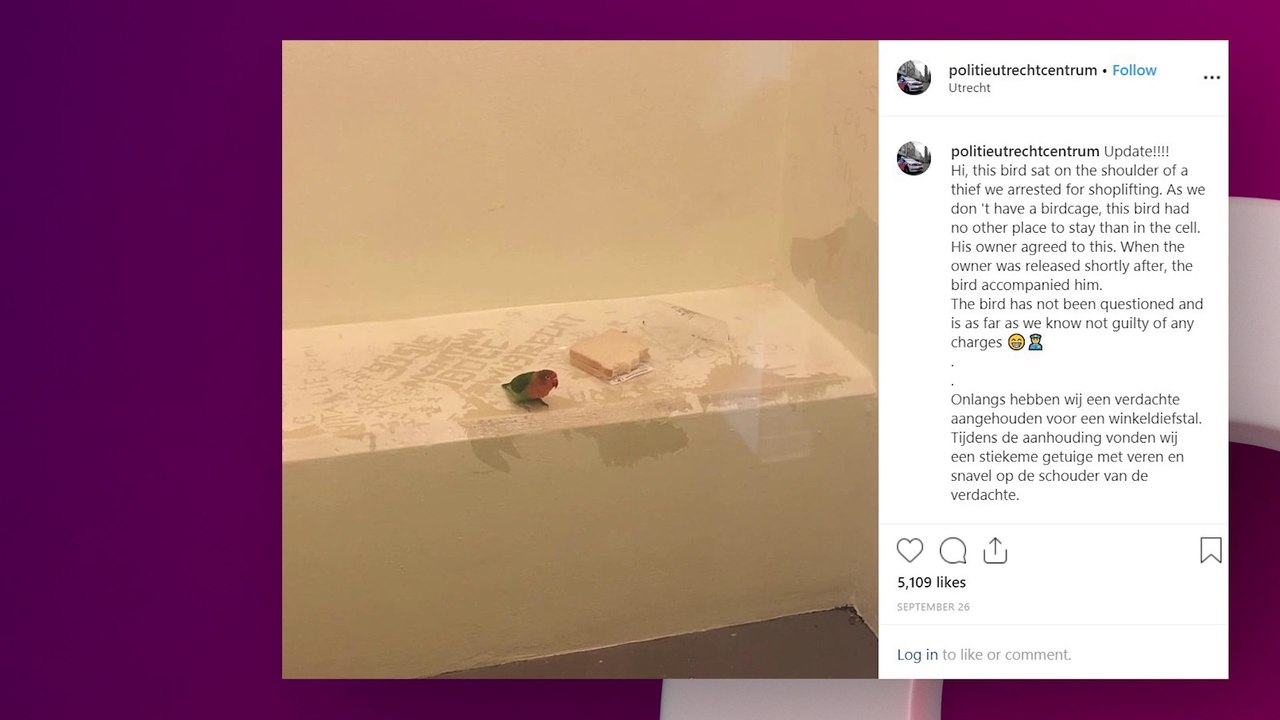The image size is (1280, 720).
Task: Click the lovebird in the photo
Action: tap(530, 388)
